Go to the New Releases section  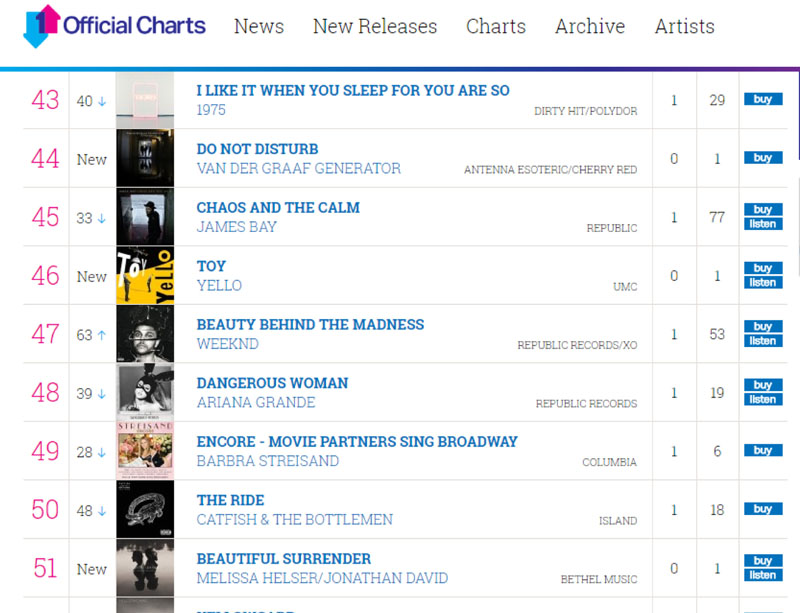[x=375, y=27]
